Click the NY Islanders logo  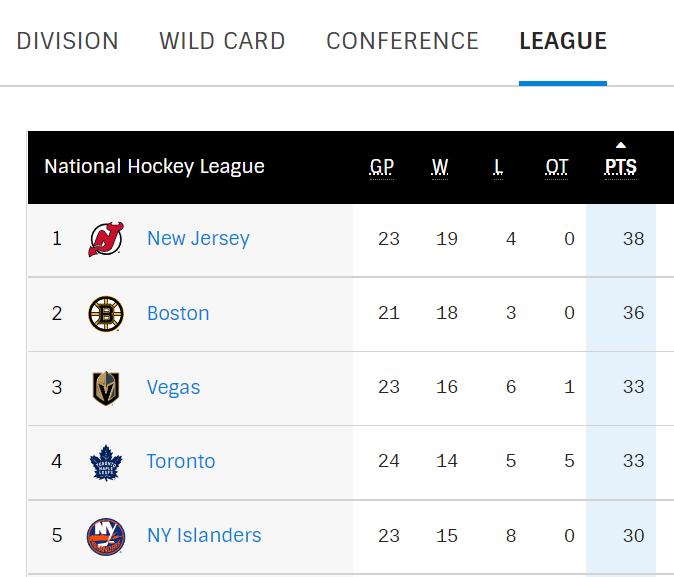click(106, 536)
